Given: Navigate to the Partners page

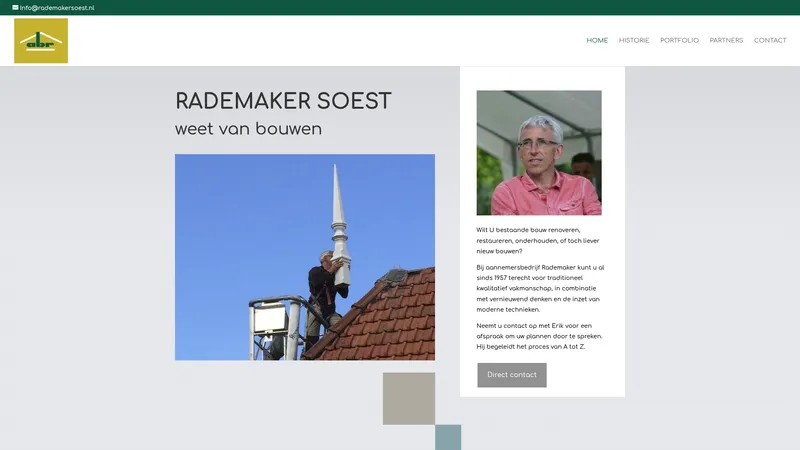Looking at the screenshot, I should point(726,40).
